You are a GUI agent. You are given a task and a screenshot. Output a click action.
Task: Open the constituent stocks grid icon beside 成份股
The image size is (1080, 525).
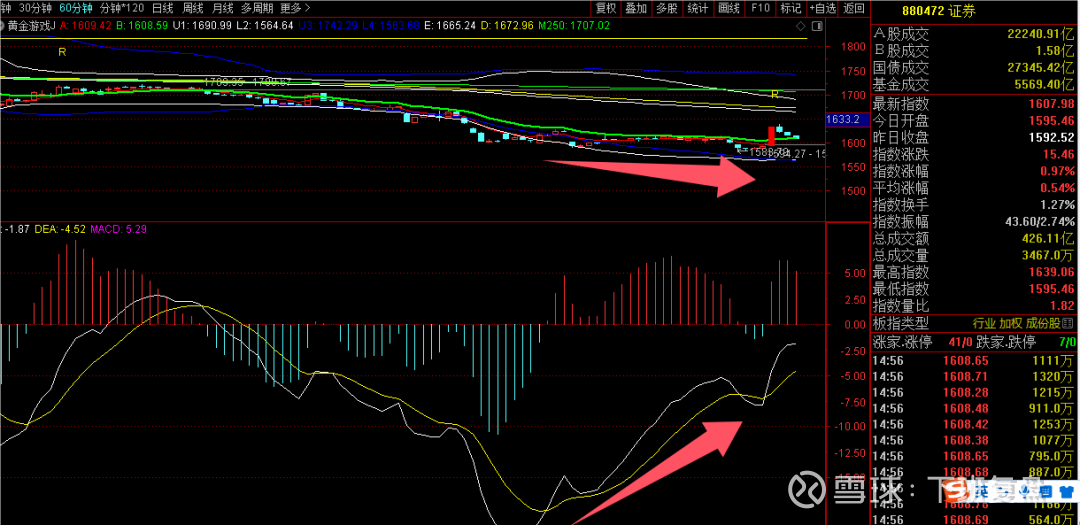[1070, 322]
